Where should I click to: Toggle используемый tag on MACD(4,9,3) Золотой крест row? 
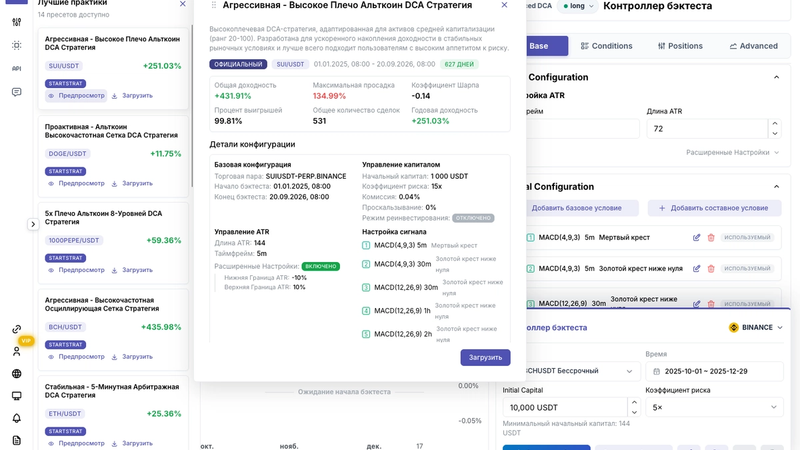pos(747,269)
